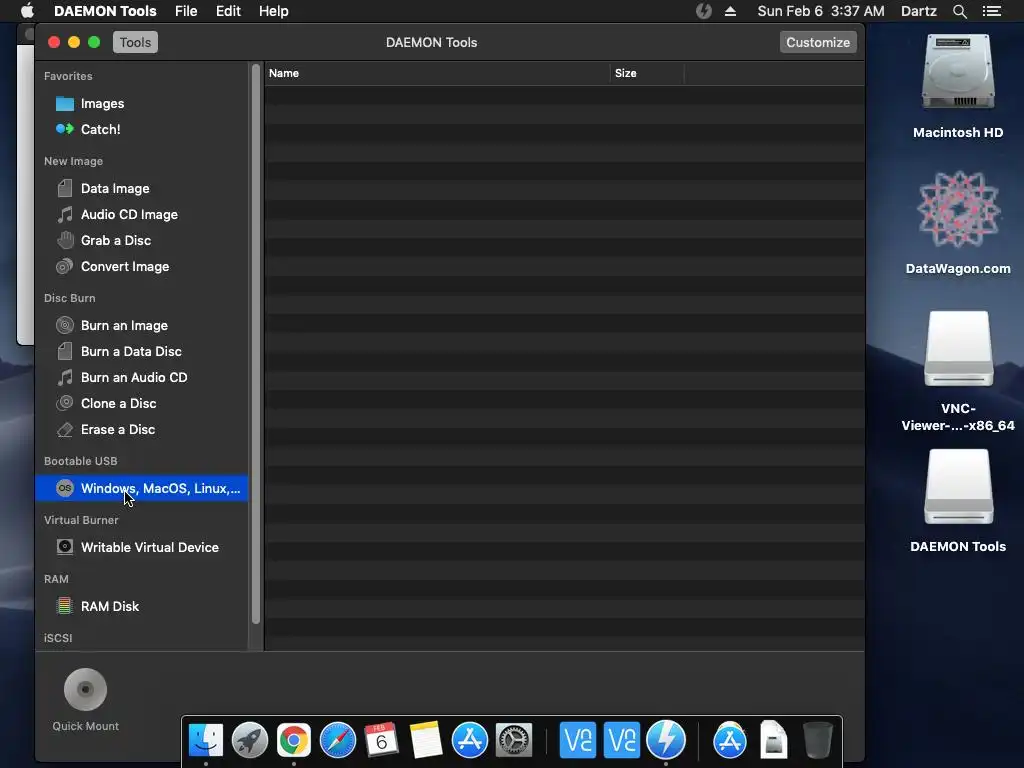This screenshot has width=1024, height=768.
Task: Click the Tools toolbar button
Action: click(x=135, y=42)
